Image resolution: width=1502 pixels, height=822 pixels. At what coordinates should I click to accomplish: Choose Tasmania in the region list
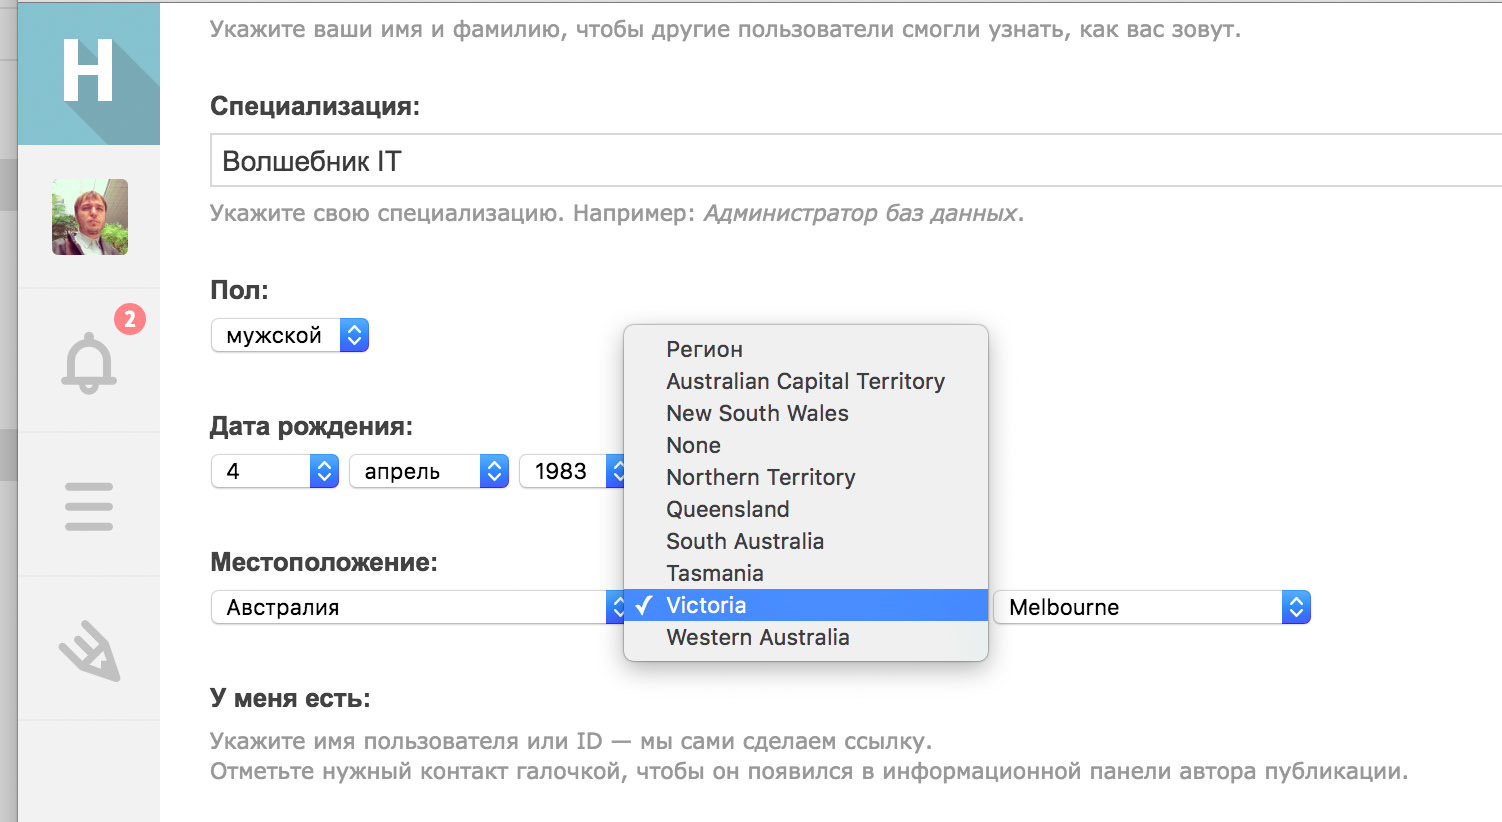714,573
